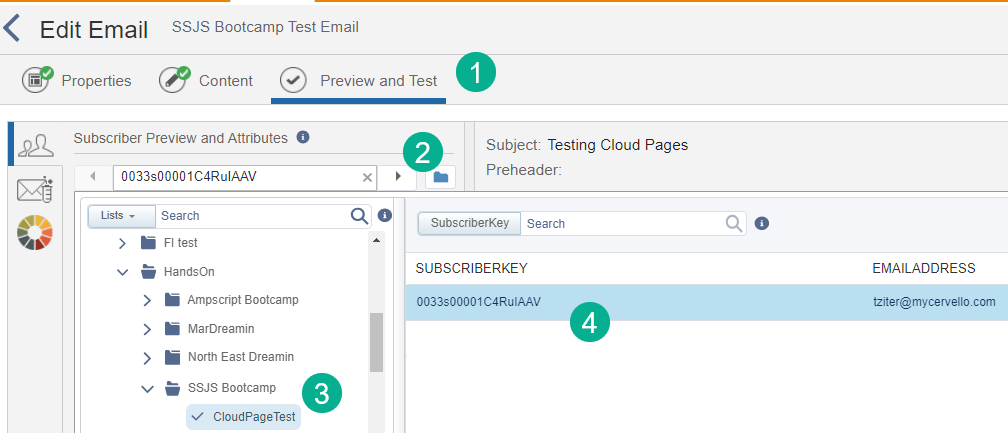This screenshot has height=433, width=1008.
Task: Select the CloudPageTest list
Action: click(x=254, y=417)
